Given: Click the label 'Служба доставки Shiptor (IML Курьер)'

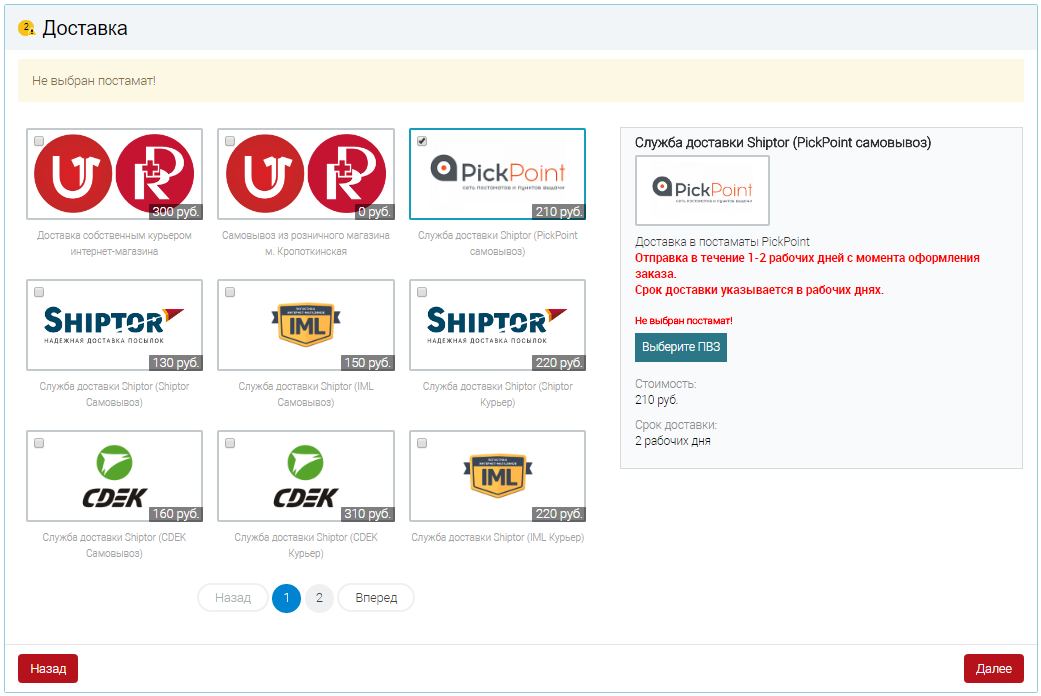Looking at the screenshot, I should tap(497, 537).
